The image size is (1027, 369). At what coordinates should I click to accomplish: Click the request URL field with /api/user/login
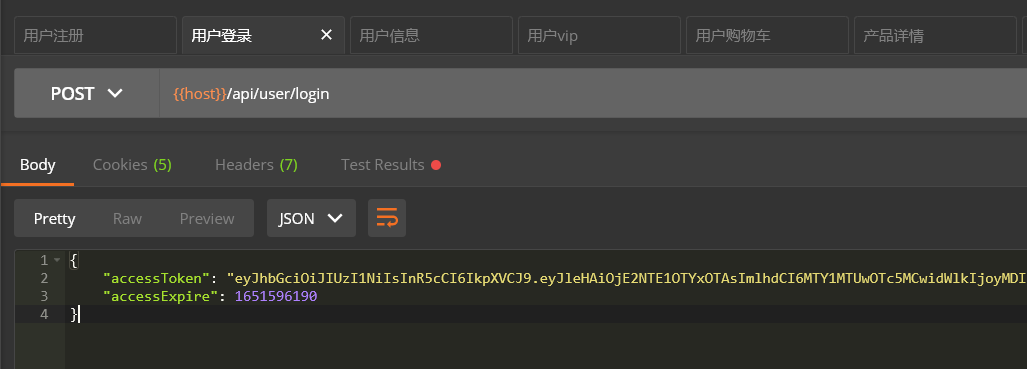[593, 93]
